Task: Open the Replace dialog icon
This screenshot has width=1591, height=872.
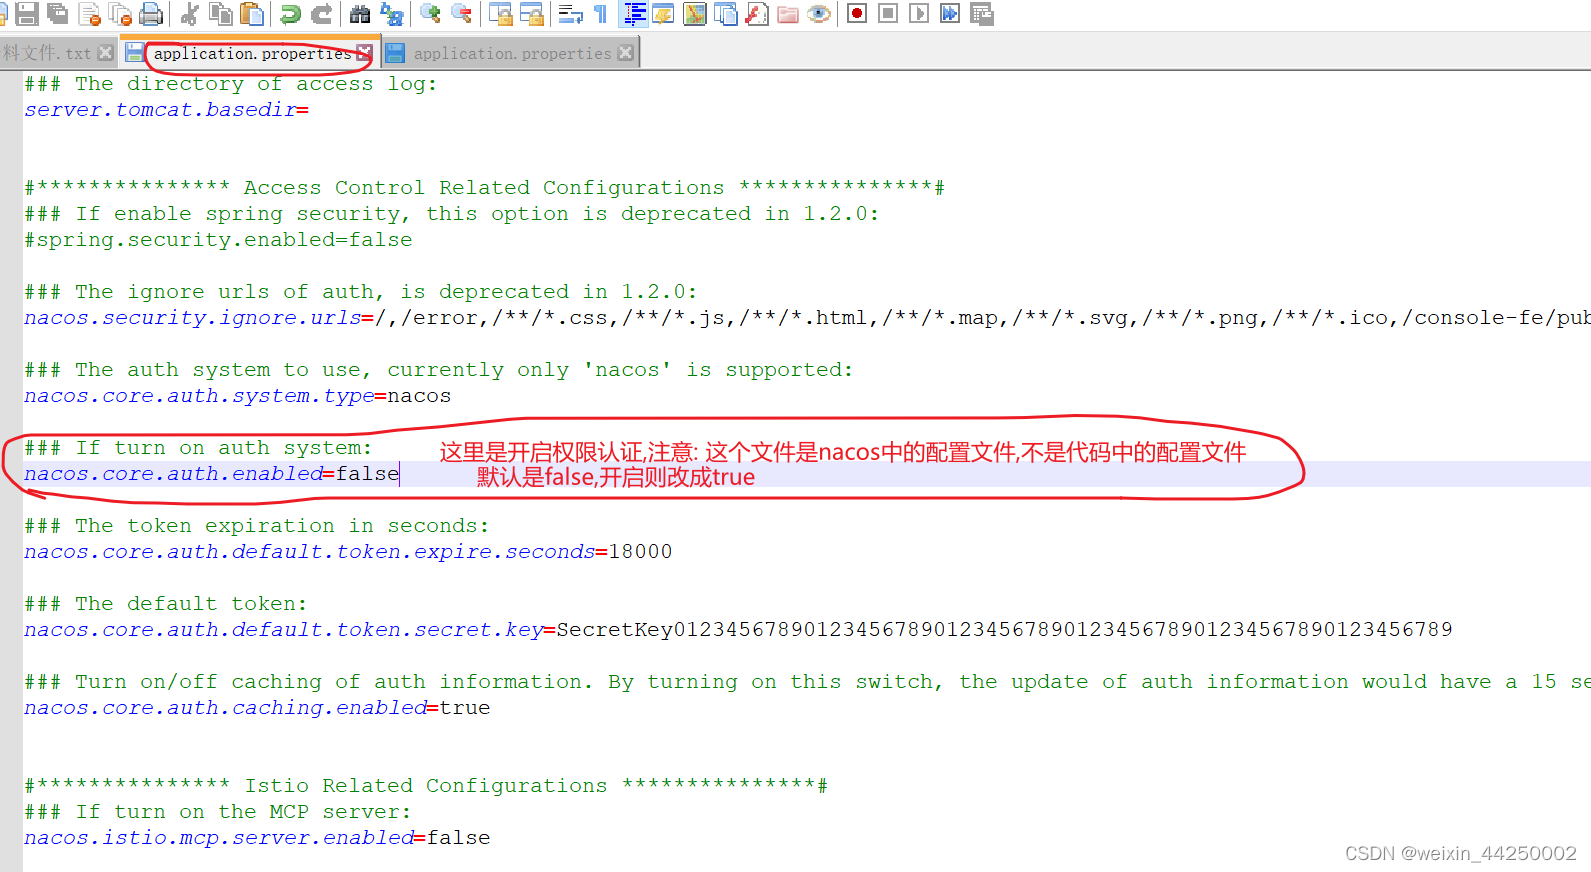Action: [392, 14]
